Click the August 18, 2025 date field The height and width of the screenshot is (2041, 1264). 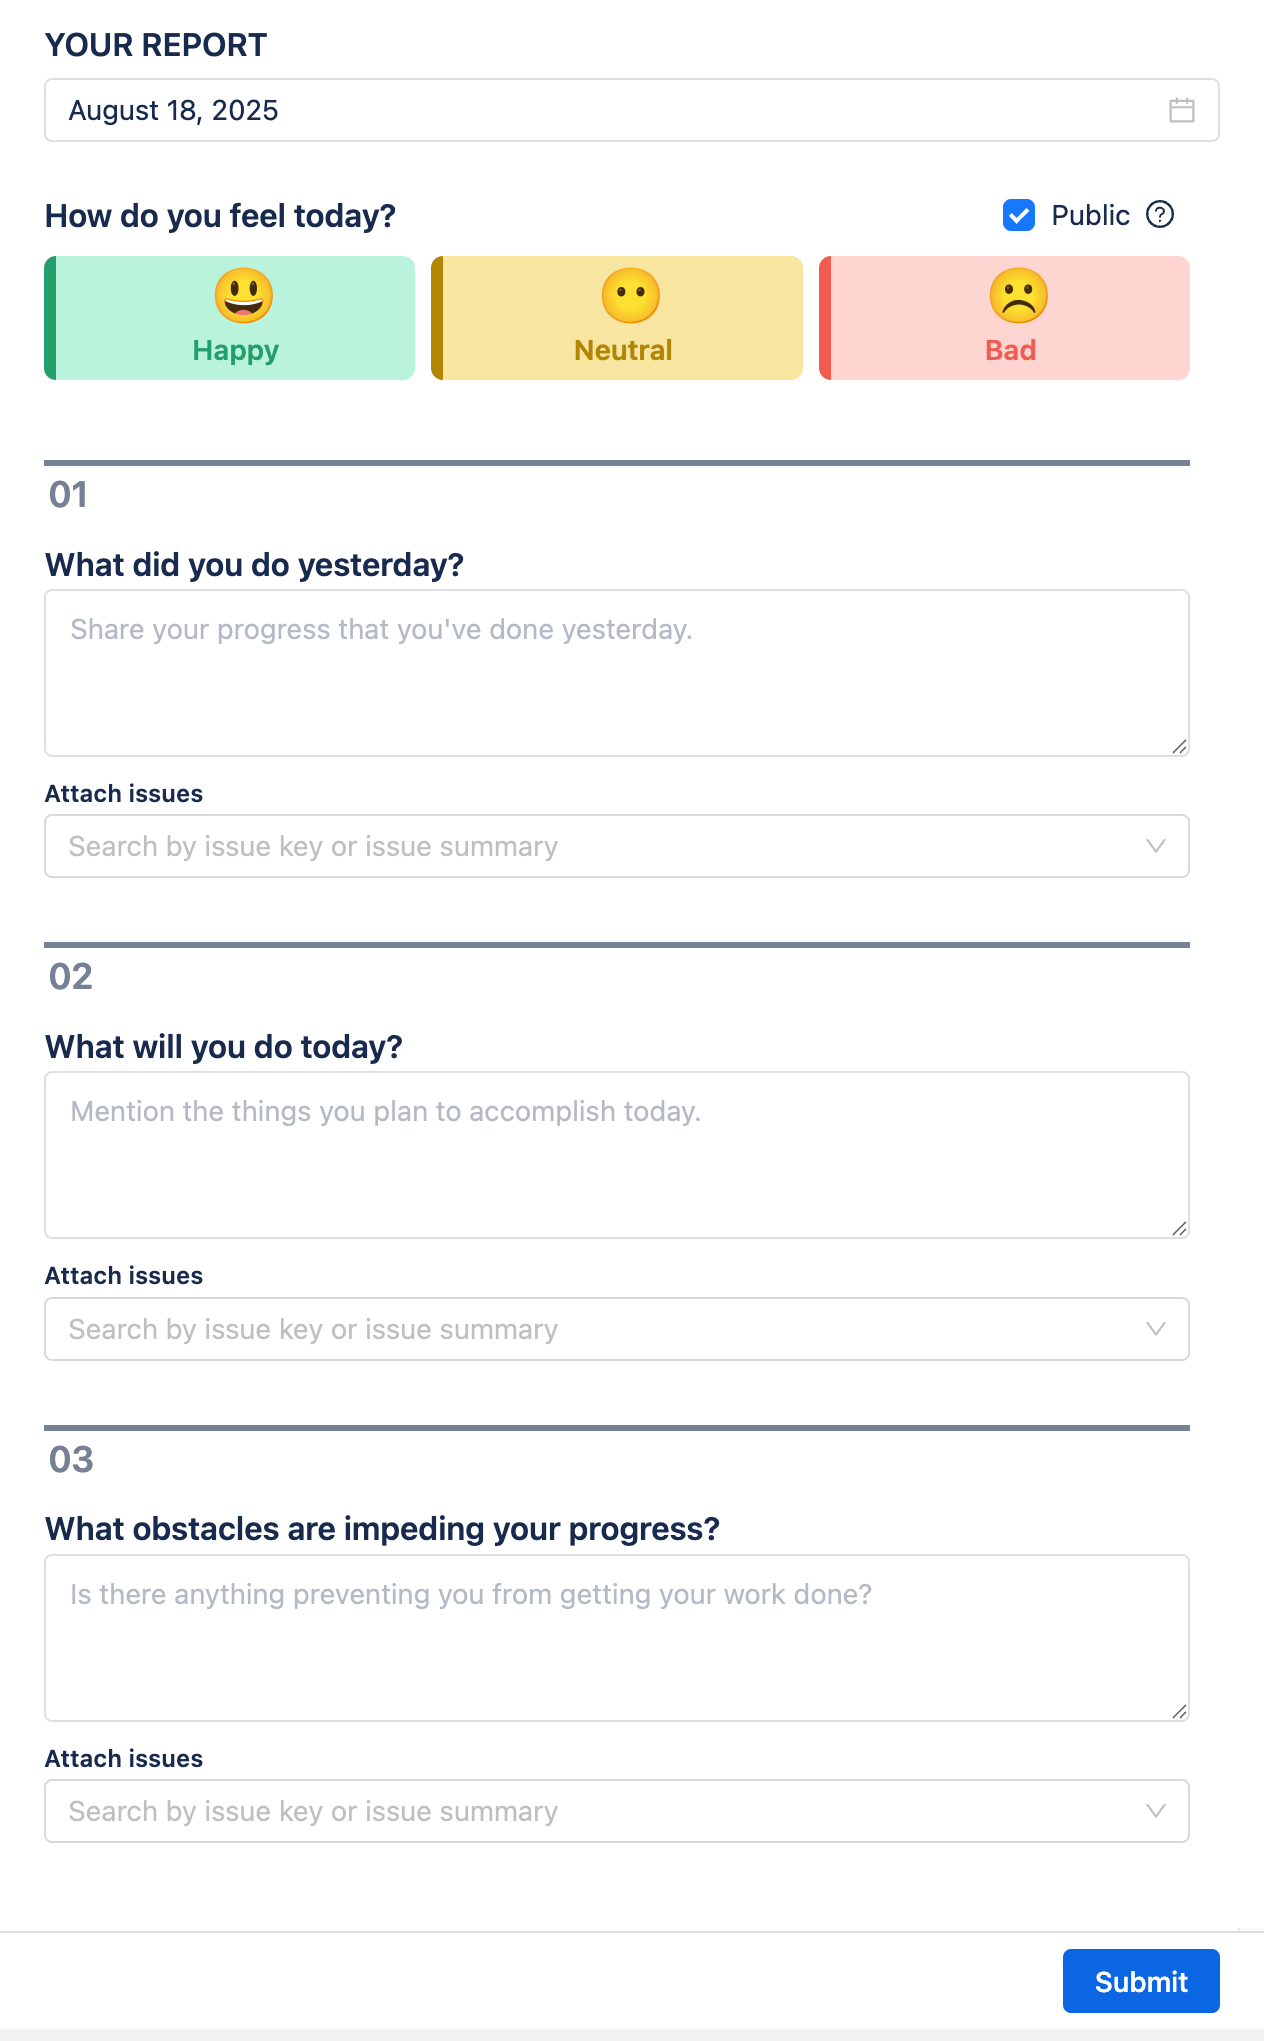[x=600, y=110]
